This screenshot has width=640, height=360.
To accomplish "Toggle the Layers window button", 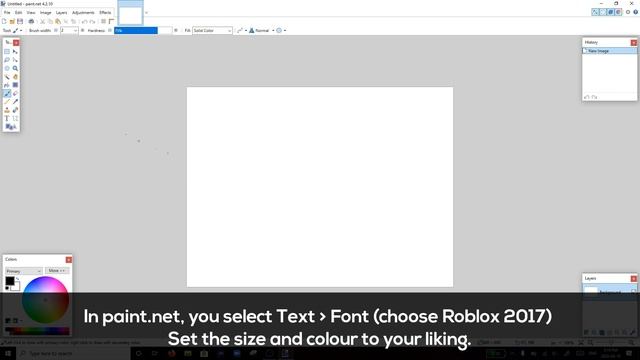I will (611, 12).
